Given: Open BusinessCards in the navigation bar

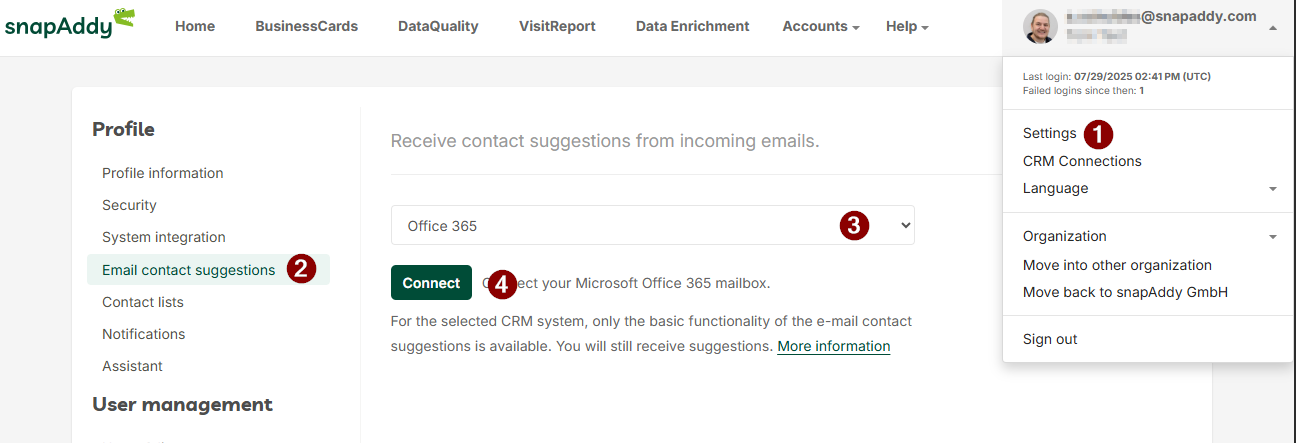Looking at the screenshot, I should tap(306, 27).
